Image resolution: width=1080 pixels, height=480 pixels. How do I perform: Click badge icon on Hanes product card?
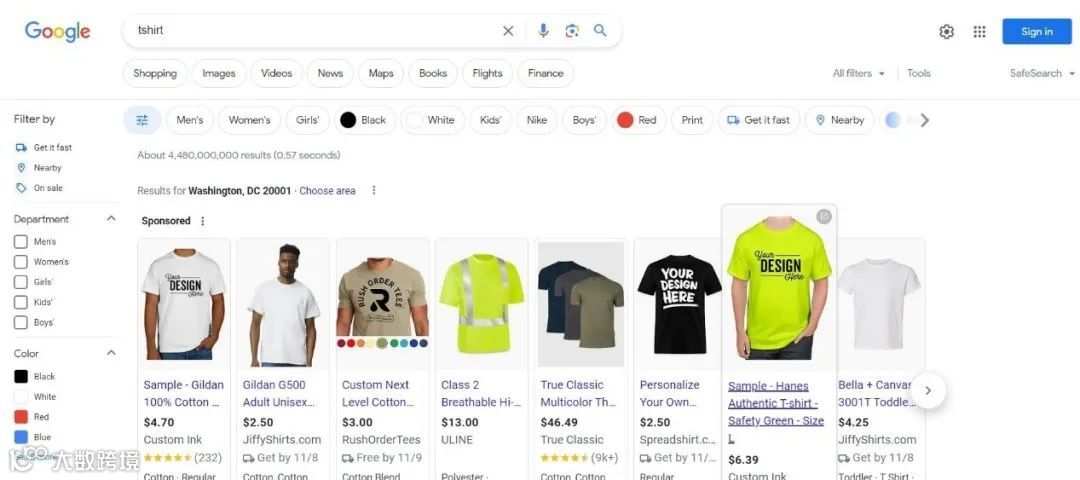[x=824, y=217]
